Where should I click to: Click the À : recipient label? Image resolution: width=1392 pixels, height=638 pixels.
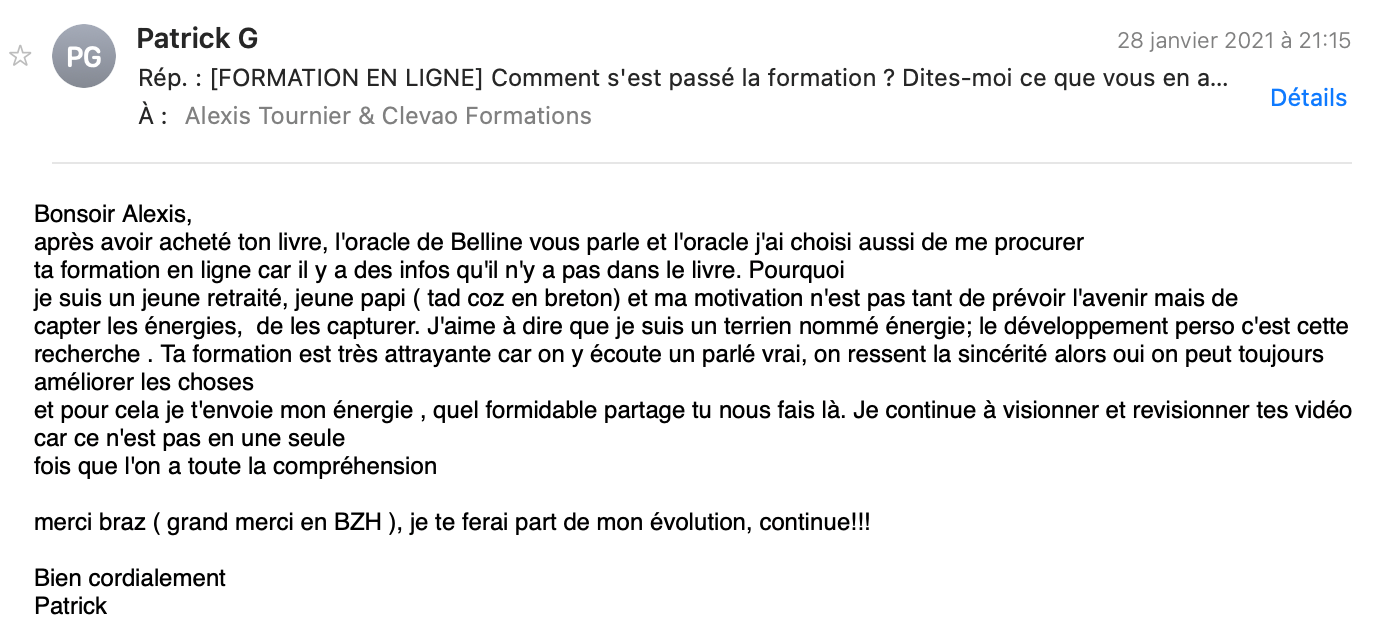tap(153, 116)
